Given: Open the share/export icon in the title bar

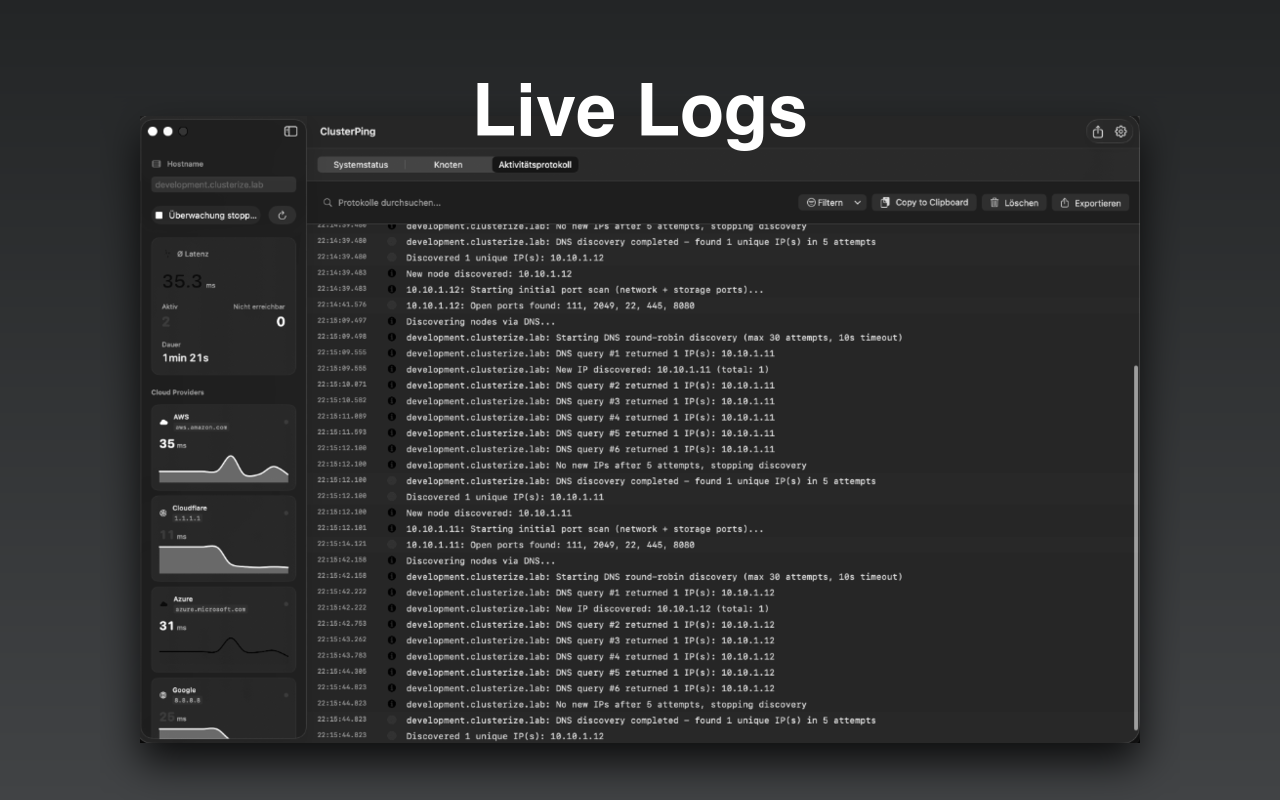Looking at the screenshot, I should (1097, 131).
